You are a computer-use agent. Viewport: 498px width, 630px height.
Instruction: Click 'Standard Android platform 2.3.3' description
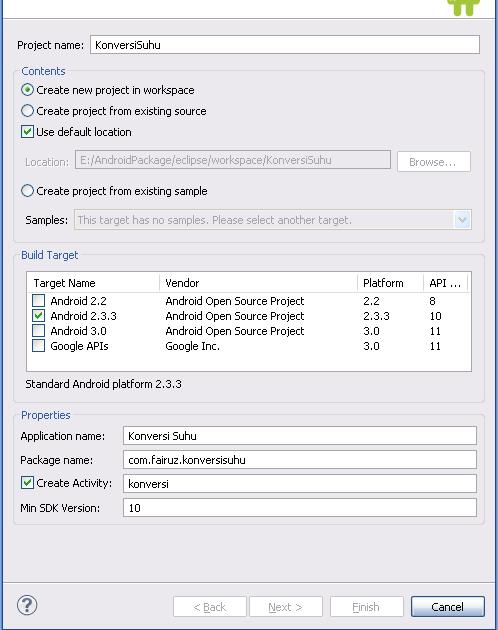103,384
